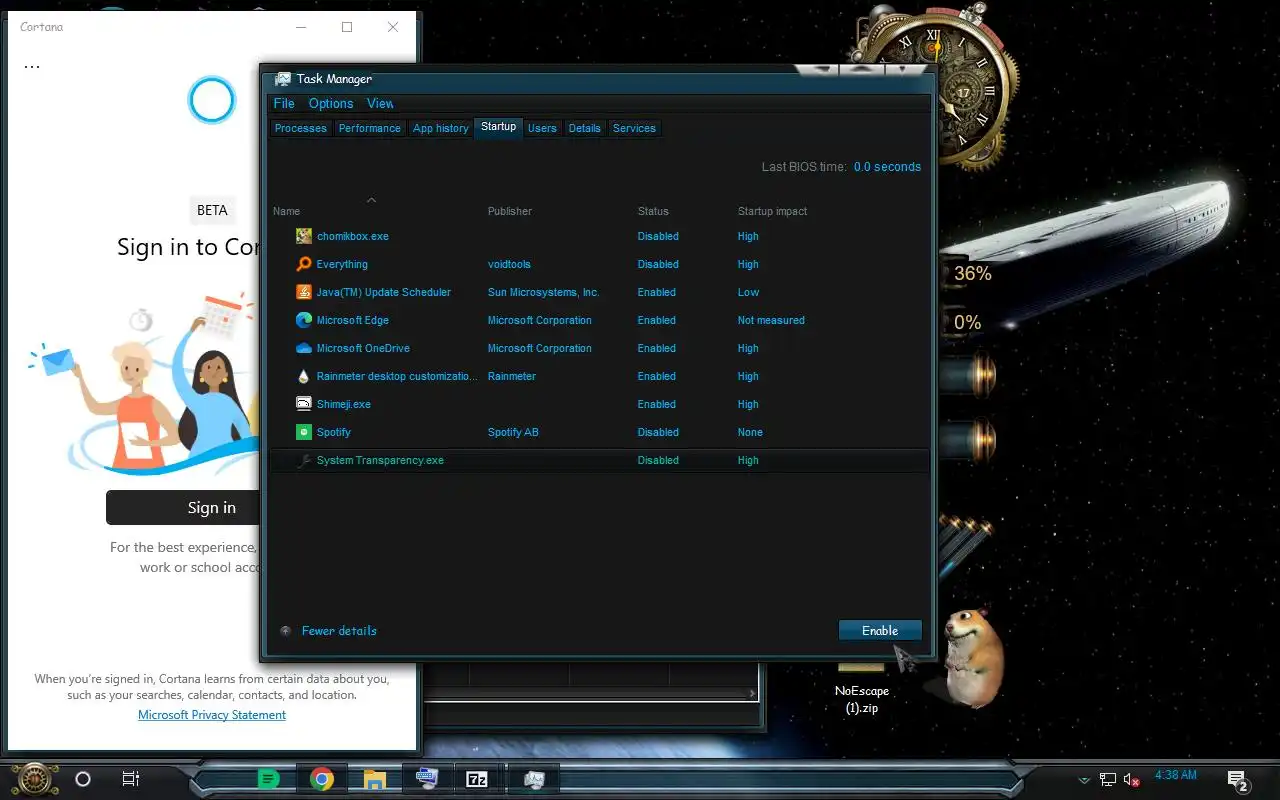The height and width of the screenshot is (800, 1280).
Task: Click the Sun Microsystems, Inc. publisher cell
Action: [543, 292]
